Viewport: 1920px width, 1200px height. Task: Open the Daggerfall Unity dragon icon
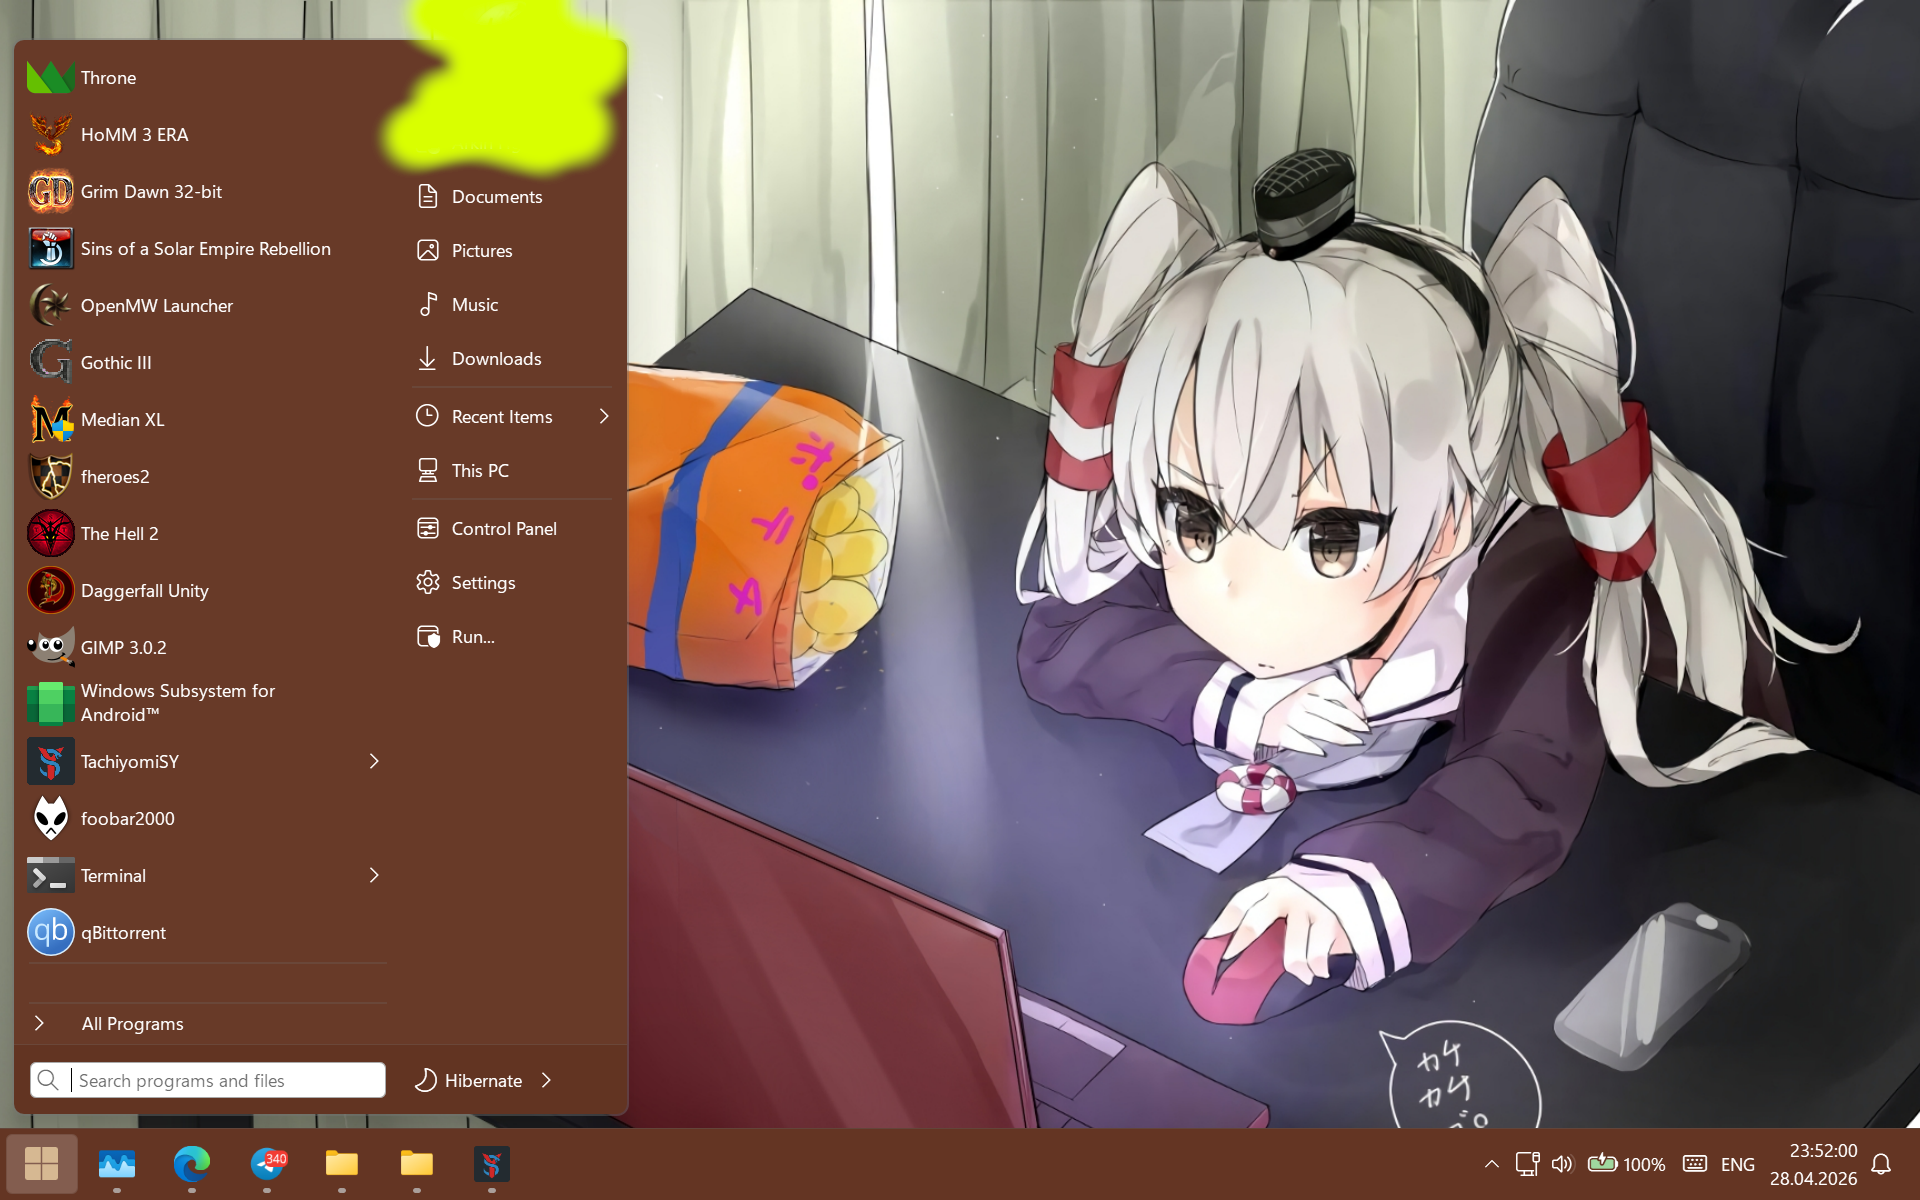coord(50,591)
